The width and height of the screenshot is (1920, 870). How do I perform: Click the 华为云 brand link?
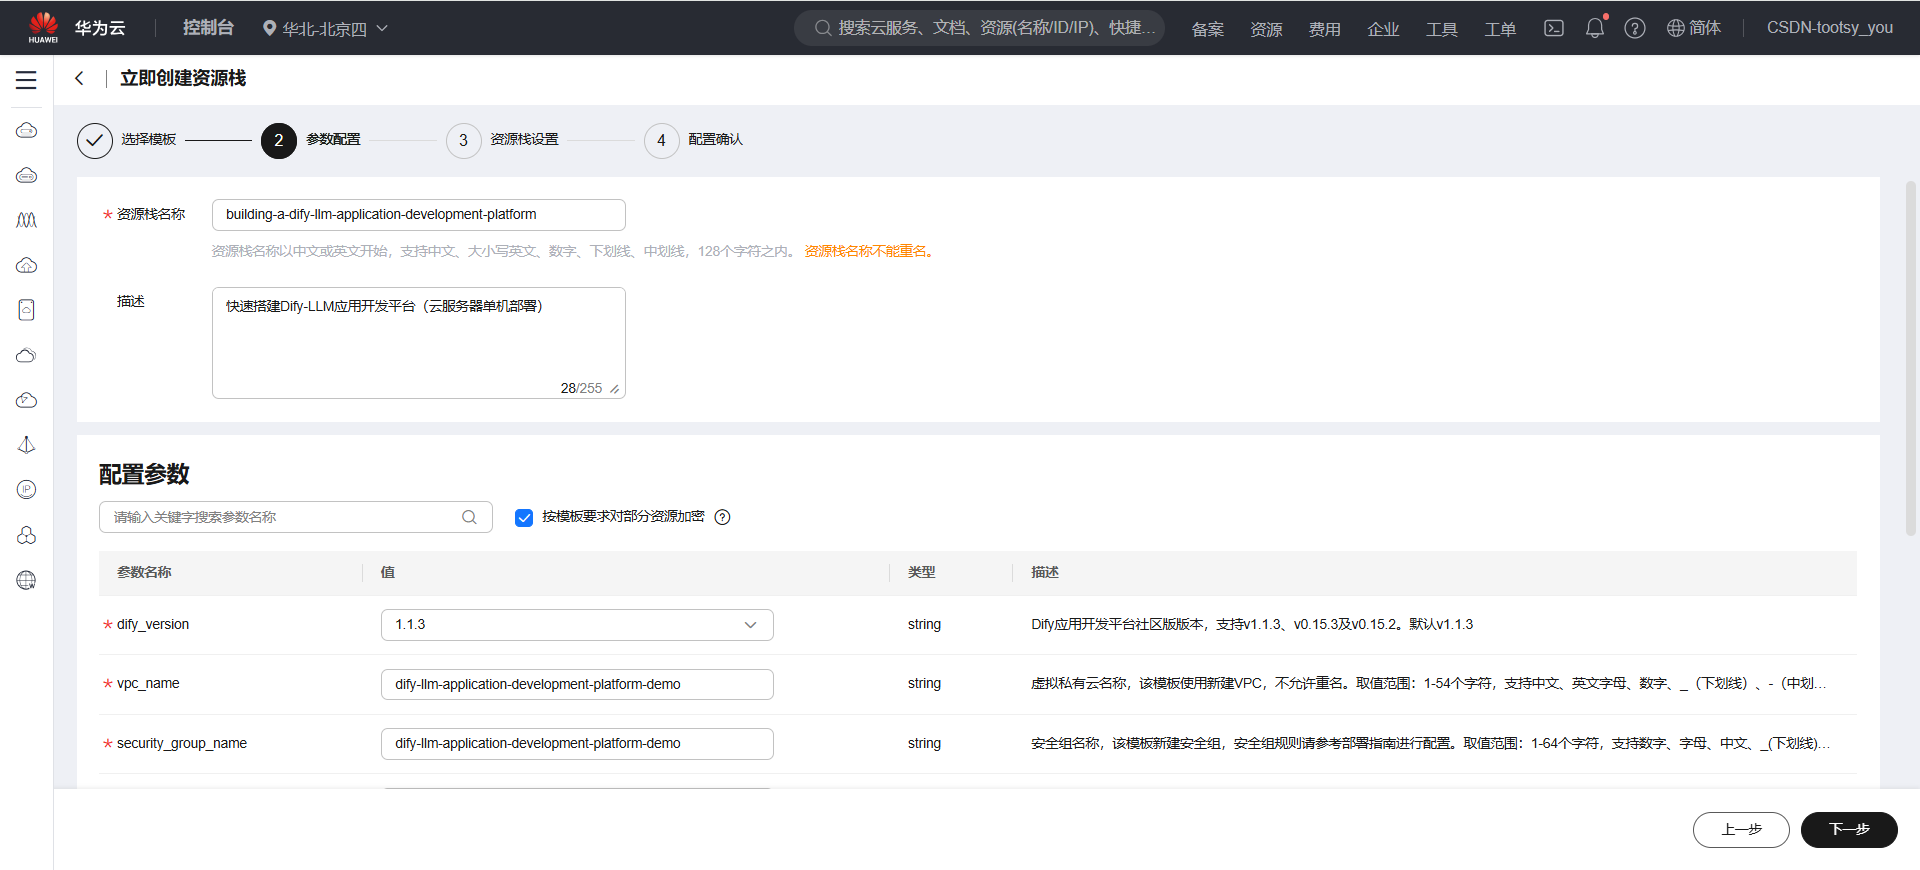100,28
